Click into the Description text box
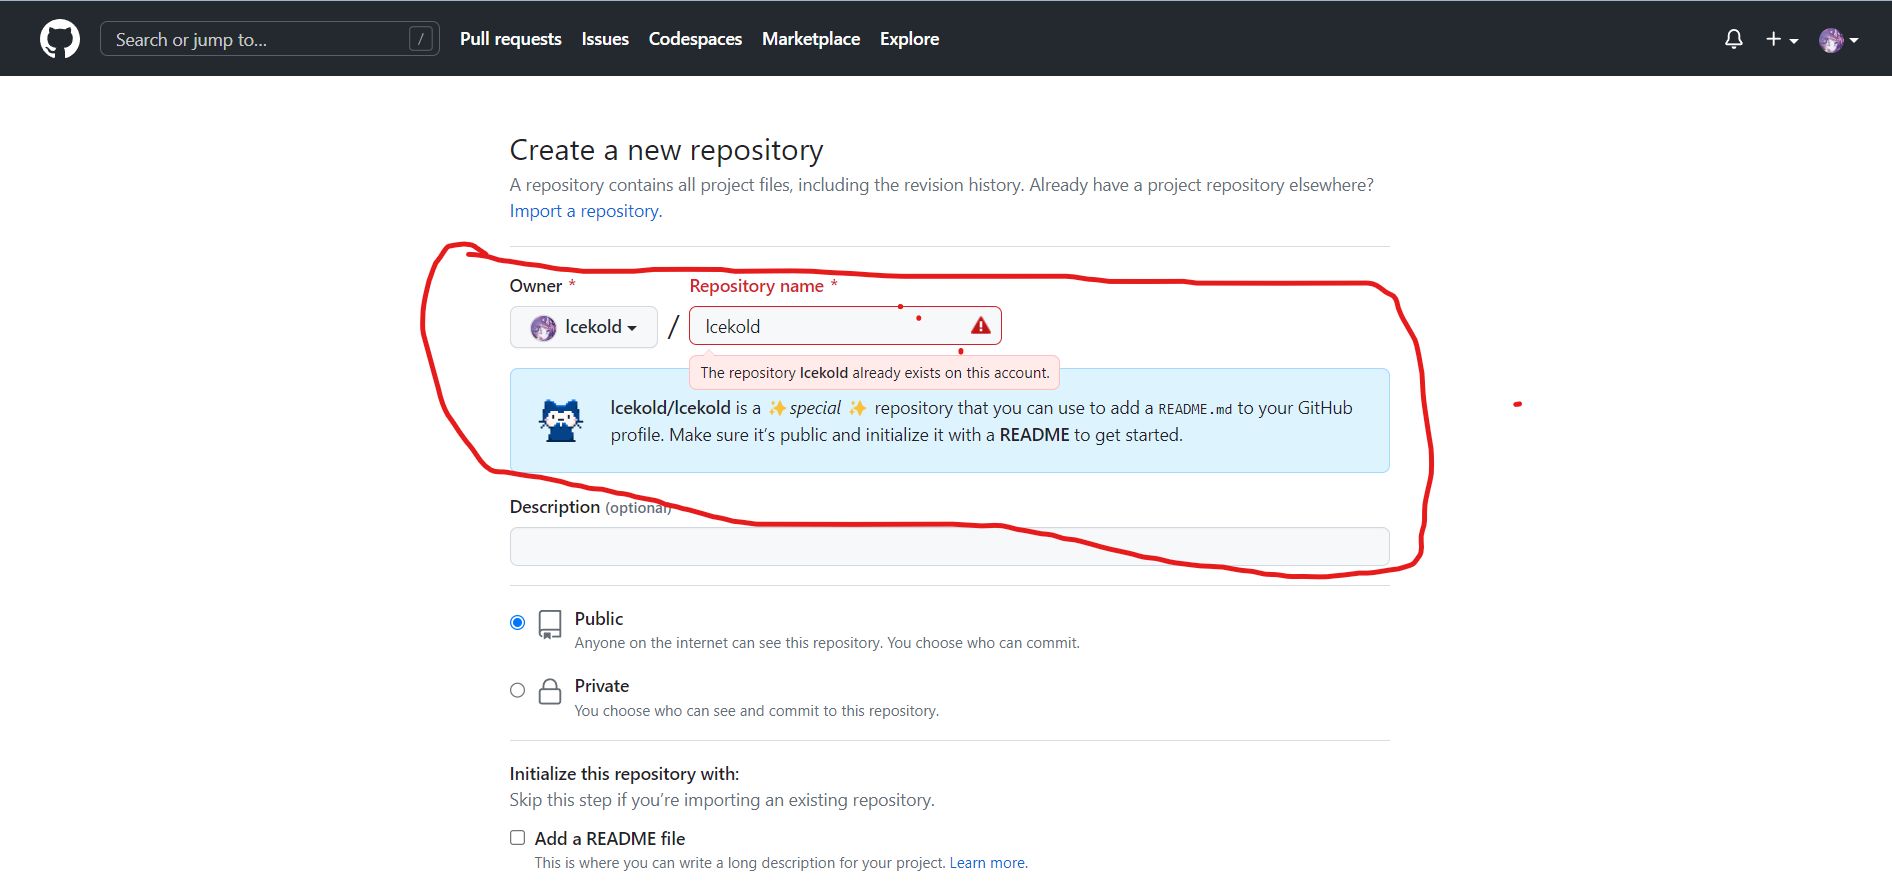This screenshot has width=1892, height=887. 948,547
